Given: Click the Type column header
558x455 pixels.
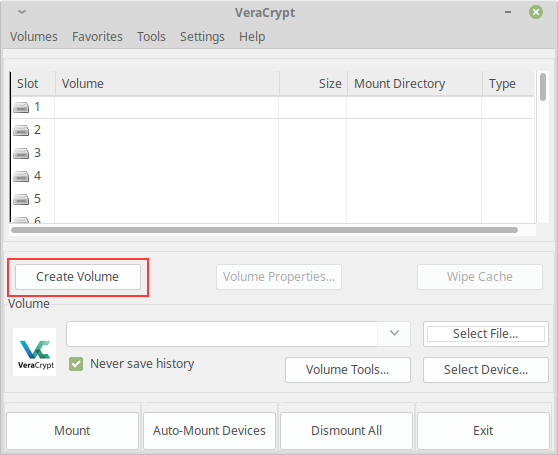Looking at the screenshot, I should (x=508, y=84).
